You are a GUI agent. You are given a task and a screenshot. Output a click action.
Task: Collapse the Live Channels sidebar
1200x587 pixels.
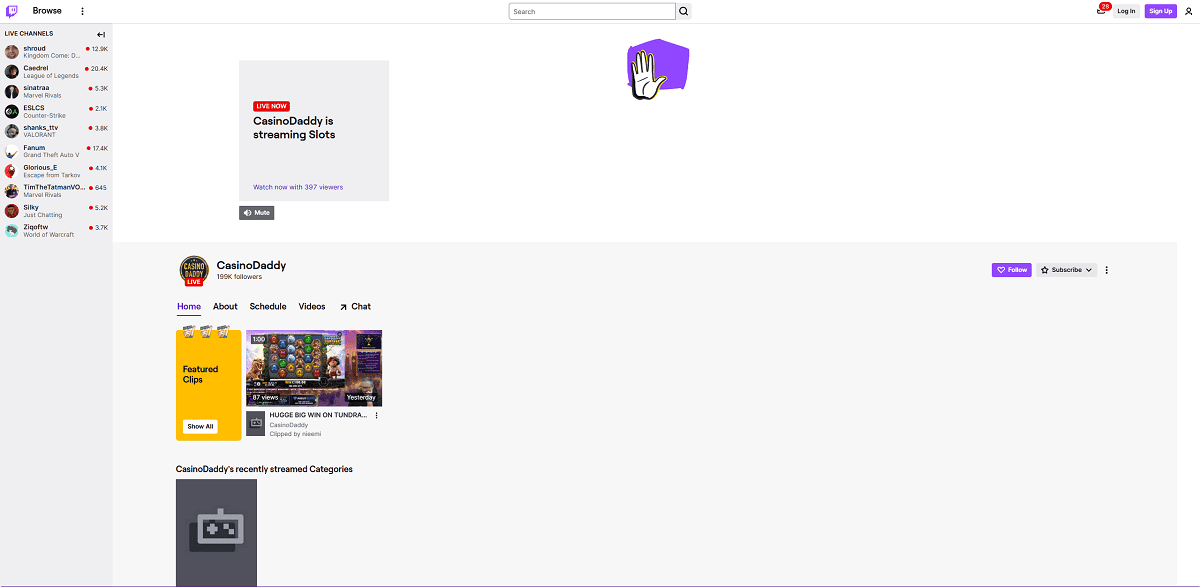coord(101,34)
